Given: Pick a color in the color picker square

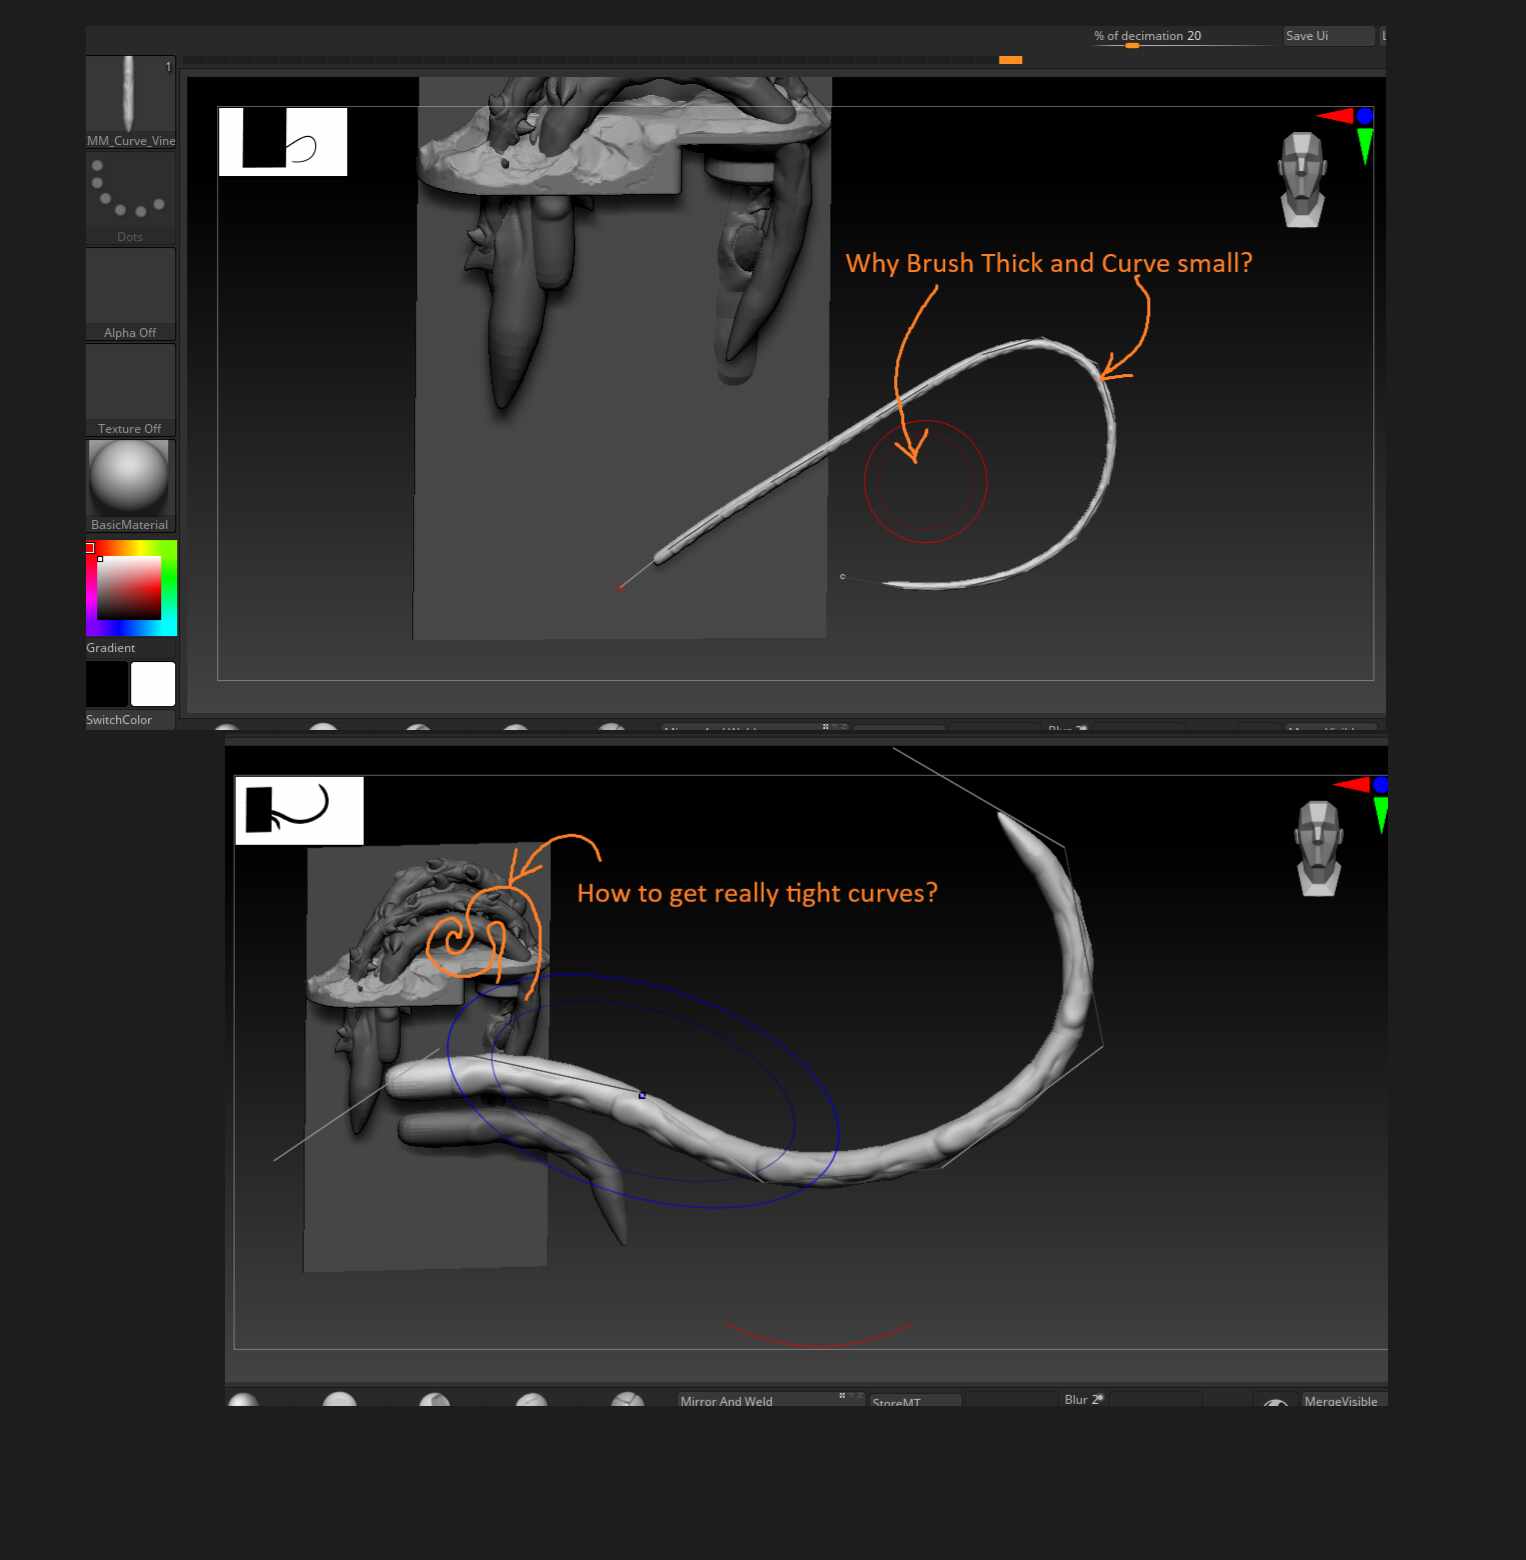Looking at the screenshot, I should click(x=131, y=588).
